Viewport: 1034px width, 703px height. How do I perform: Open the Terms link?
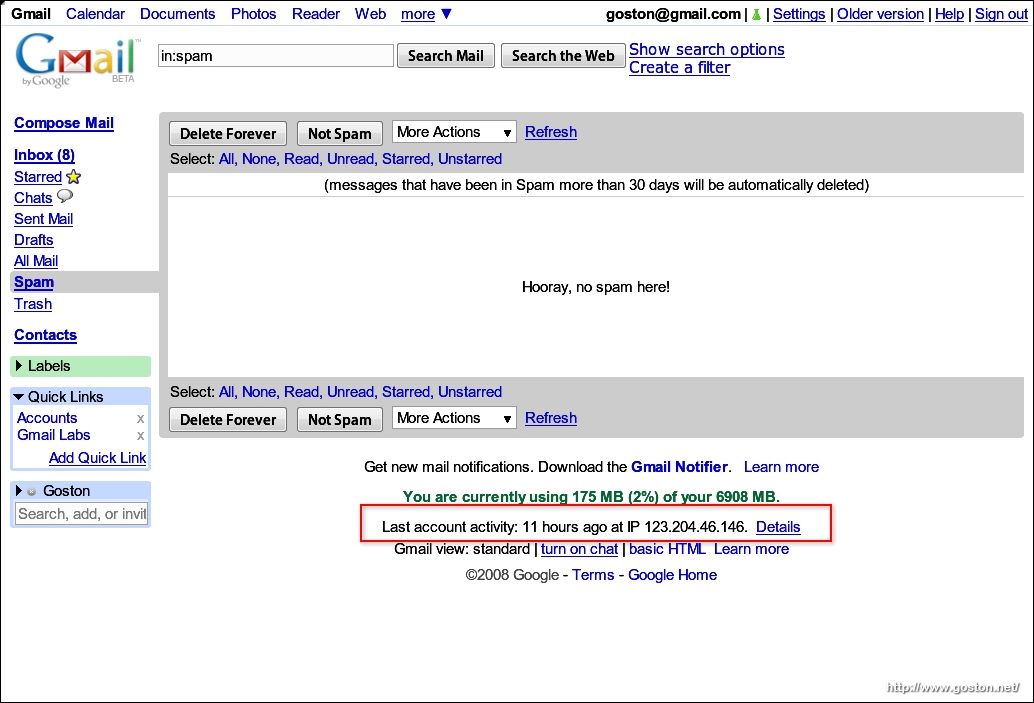click(593, 575)
